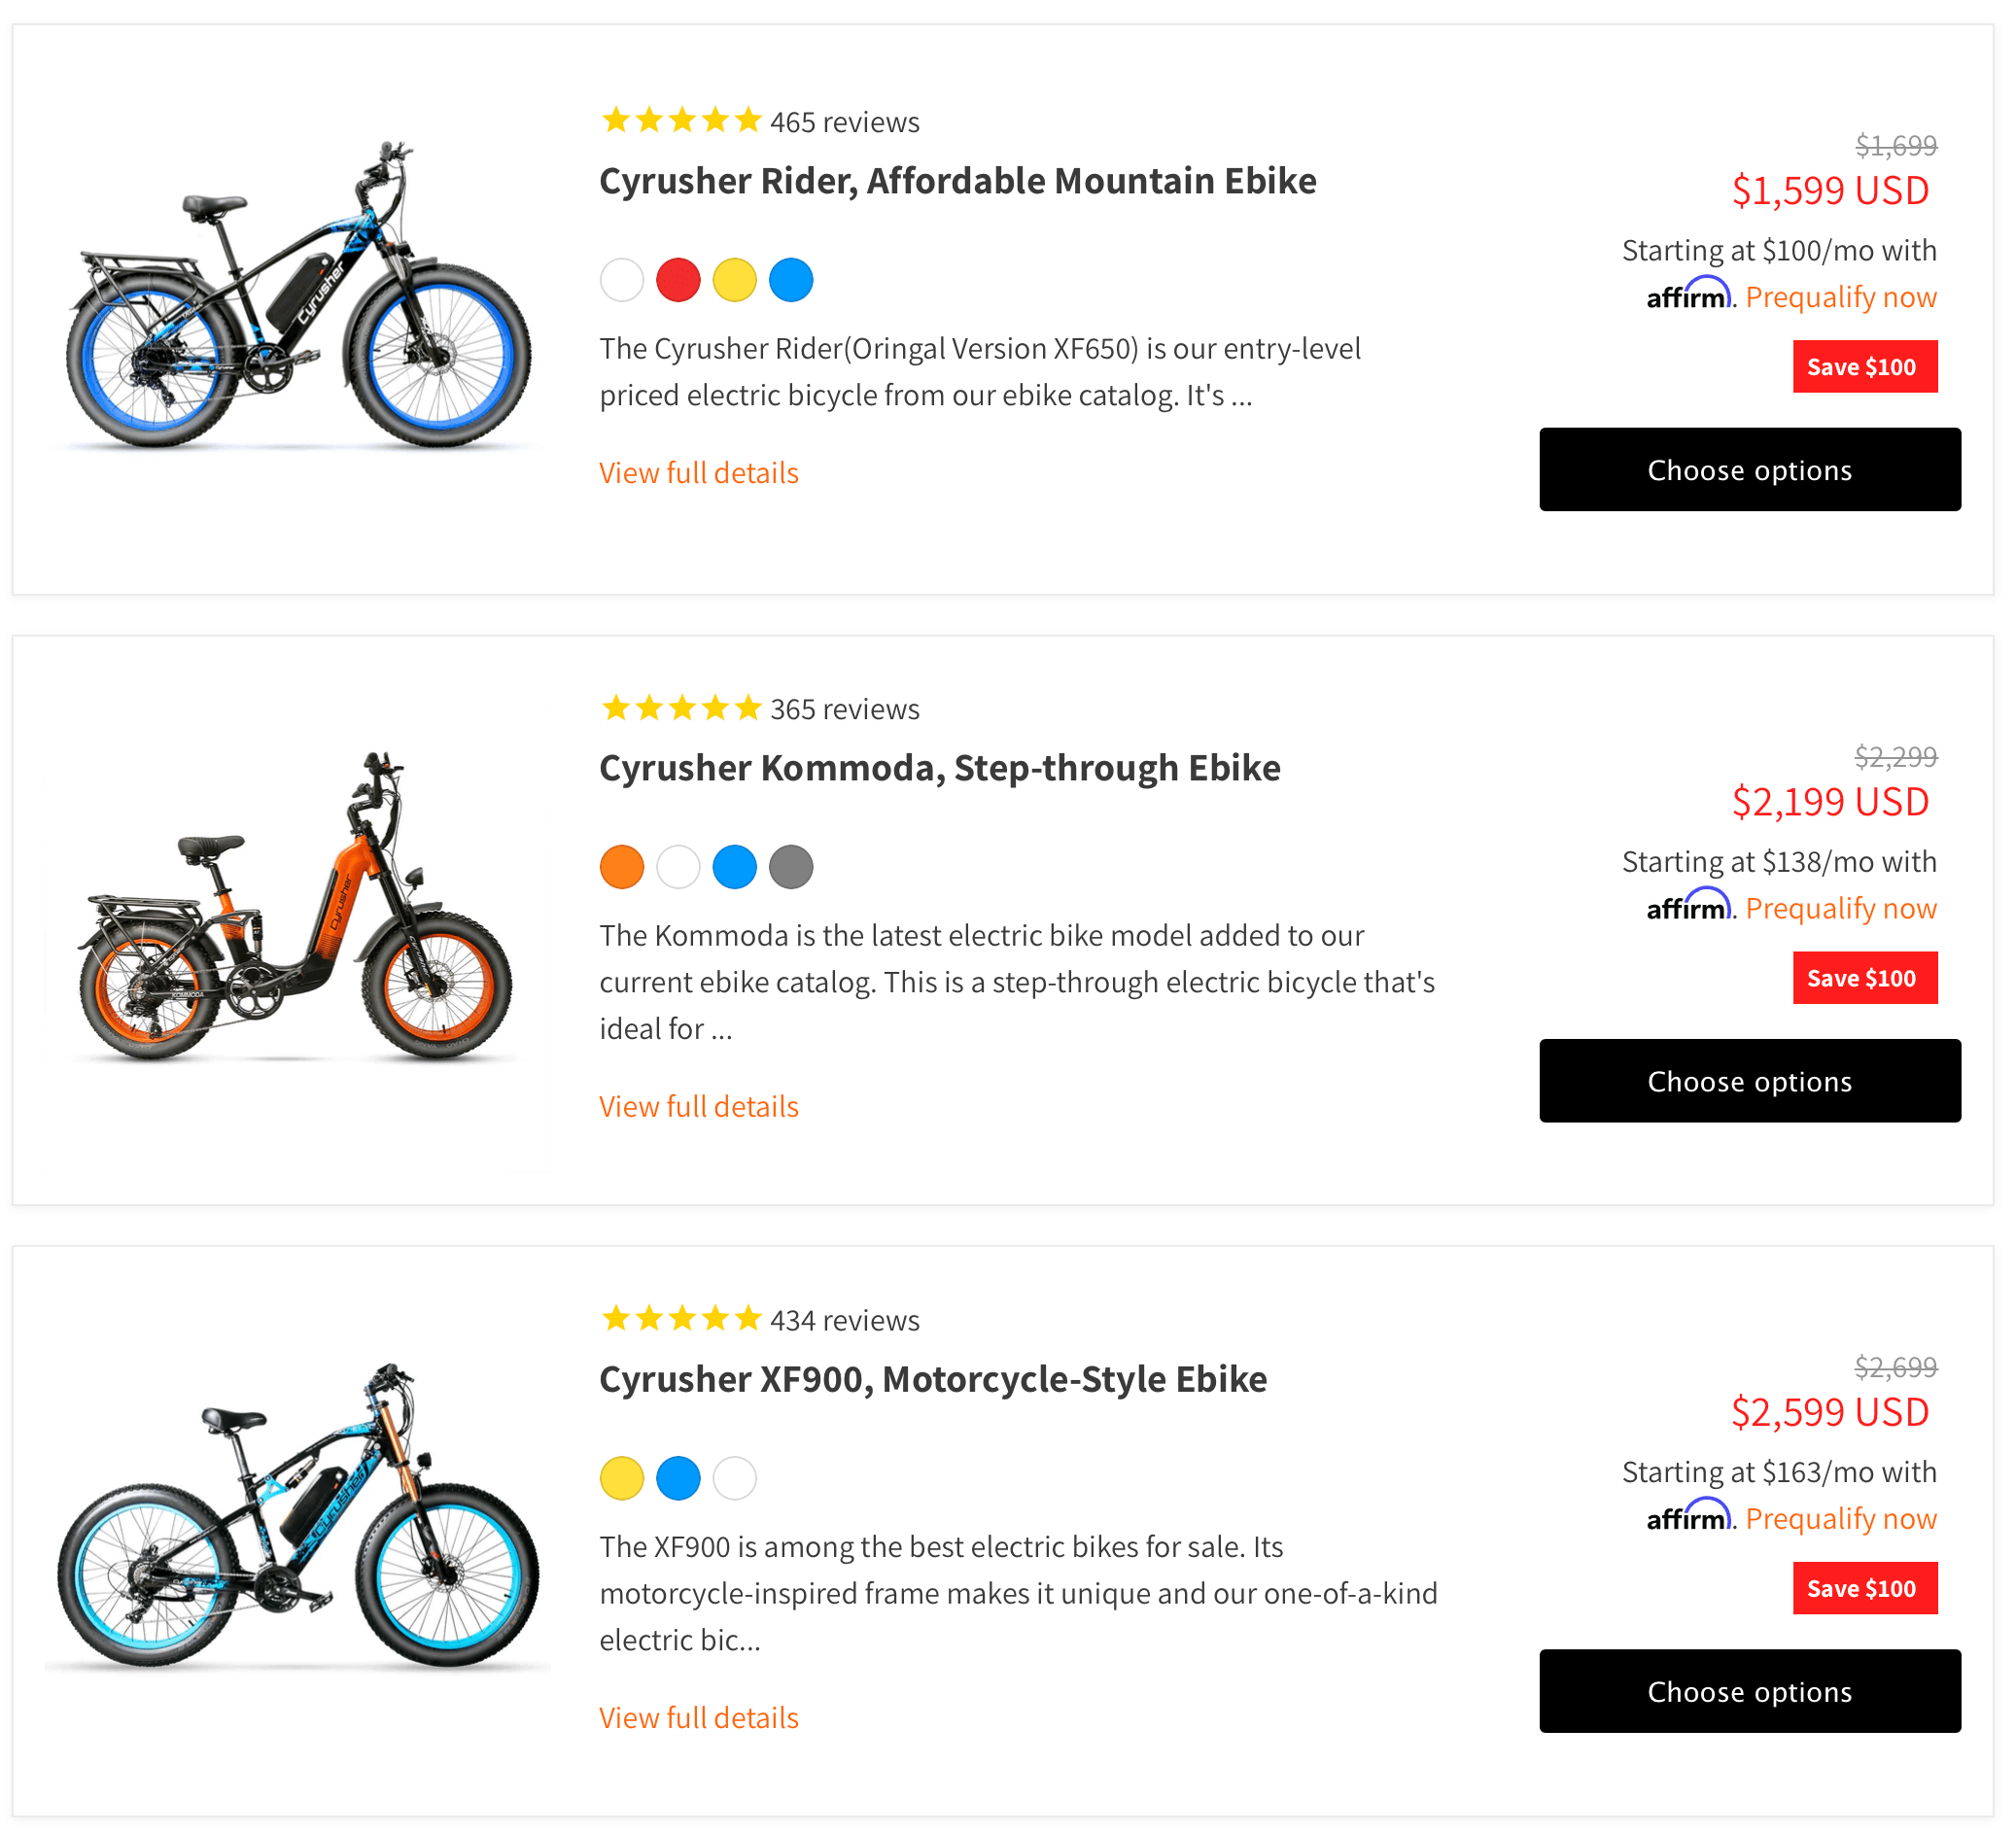This screenshot has width=2016, height=1833.
Task: Open View full details for XF900
Action: tap(699, 1718)
